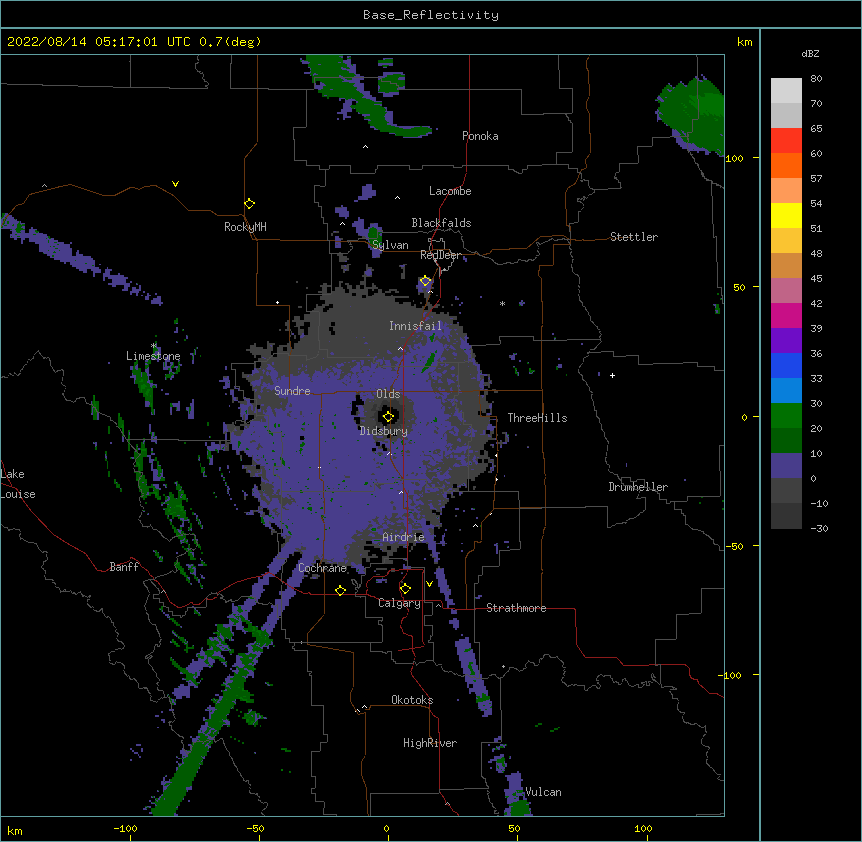Click the 2022/08/14 05:17:01 UTC timestamp
The height and width of the screenshot is (842, 862).
[98, 42]
